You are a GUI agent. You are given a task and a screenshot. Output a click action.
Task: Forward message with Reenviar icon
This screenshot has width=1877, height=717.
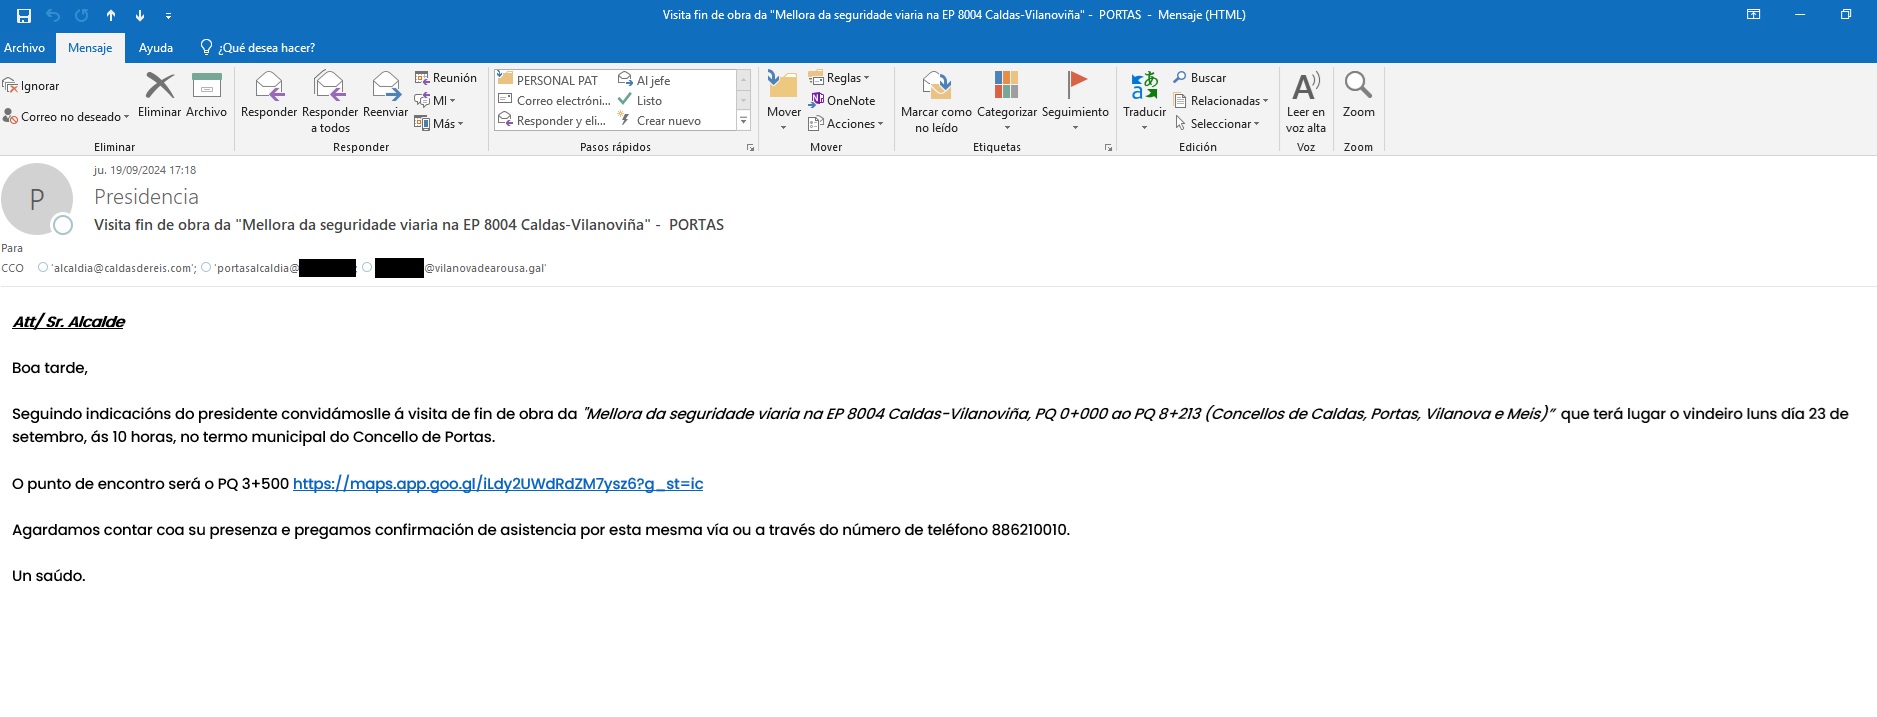click(x=385, y=87)
